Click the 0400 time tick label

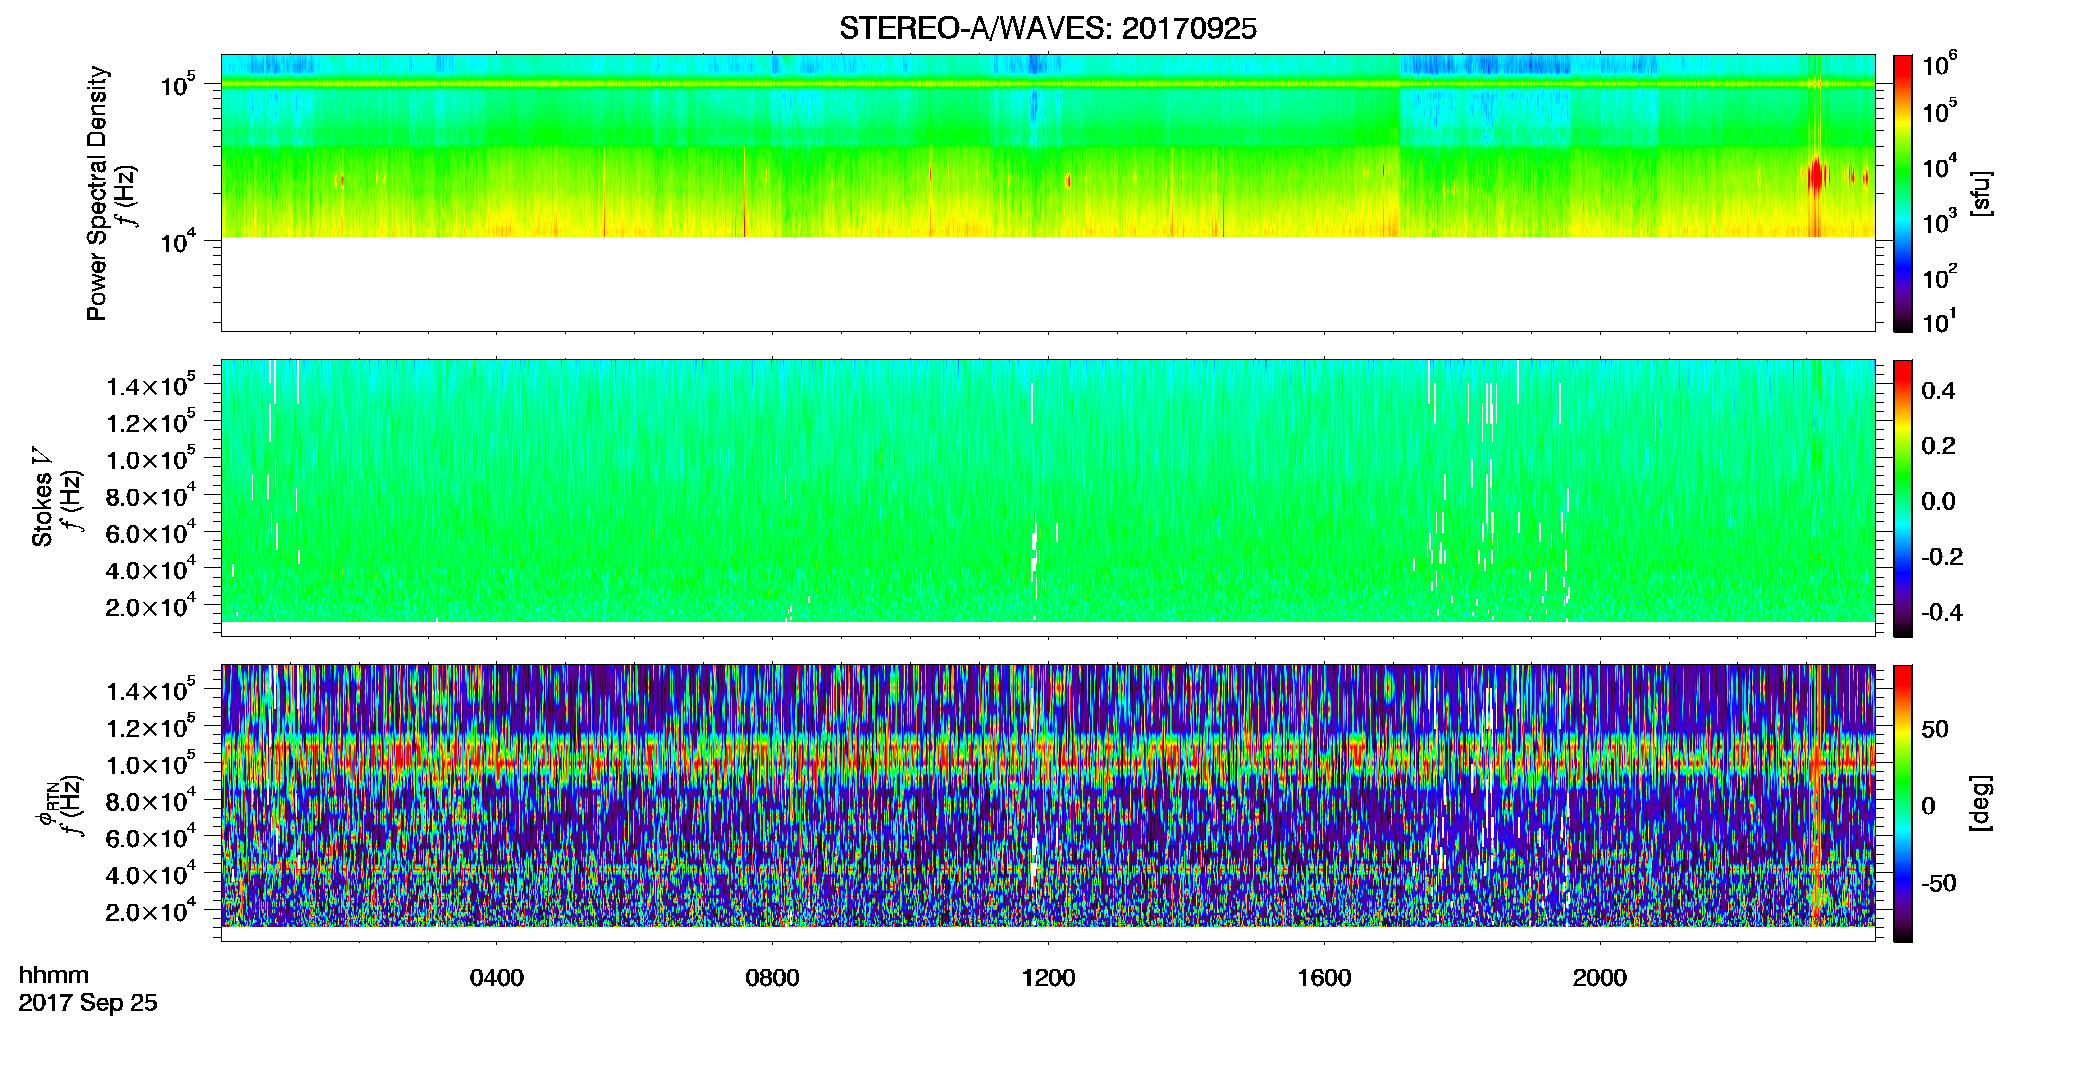click(x=497, y=978)
